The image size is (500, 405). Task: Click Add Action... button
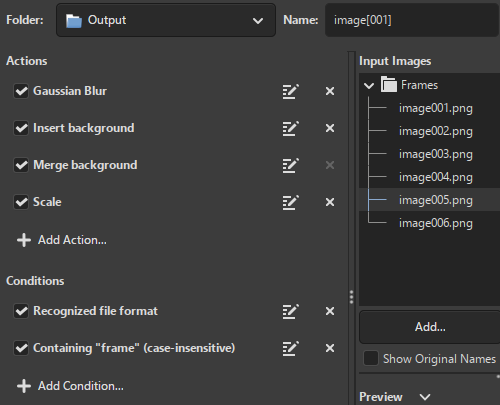coord(62,240)
